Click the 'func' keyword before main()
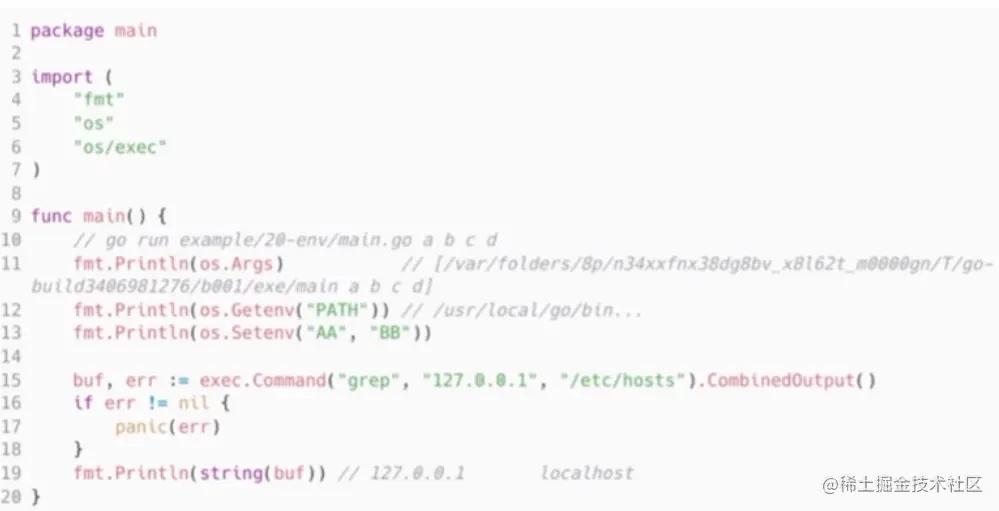The height and width of the screenshot is (511, 999). click(x=51, y=216)
